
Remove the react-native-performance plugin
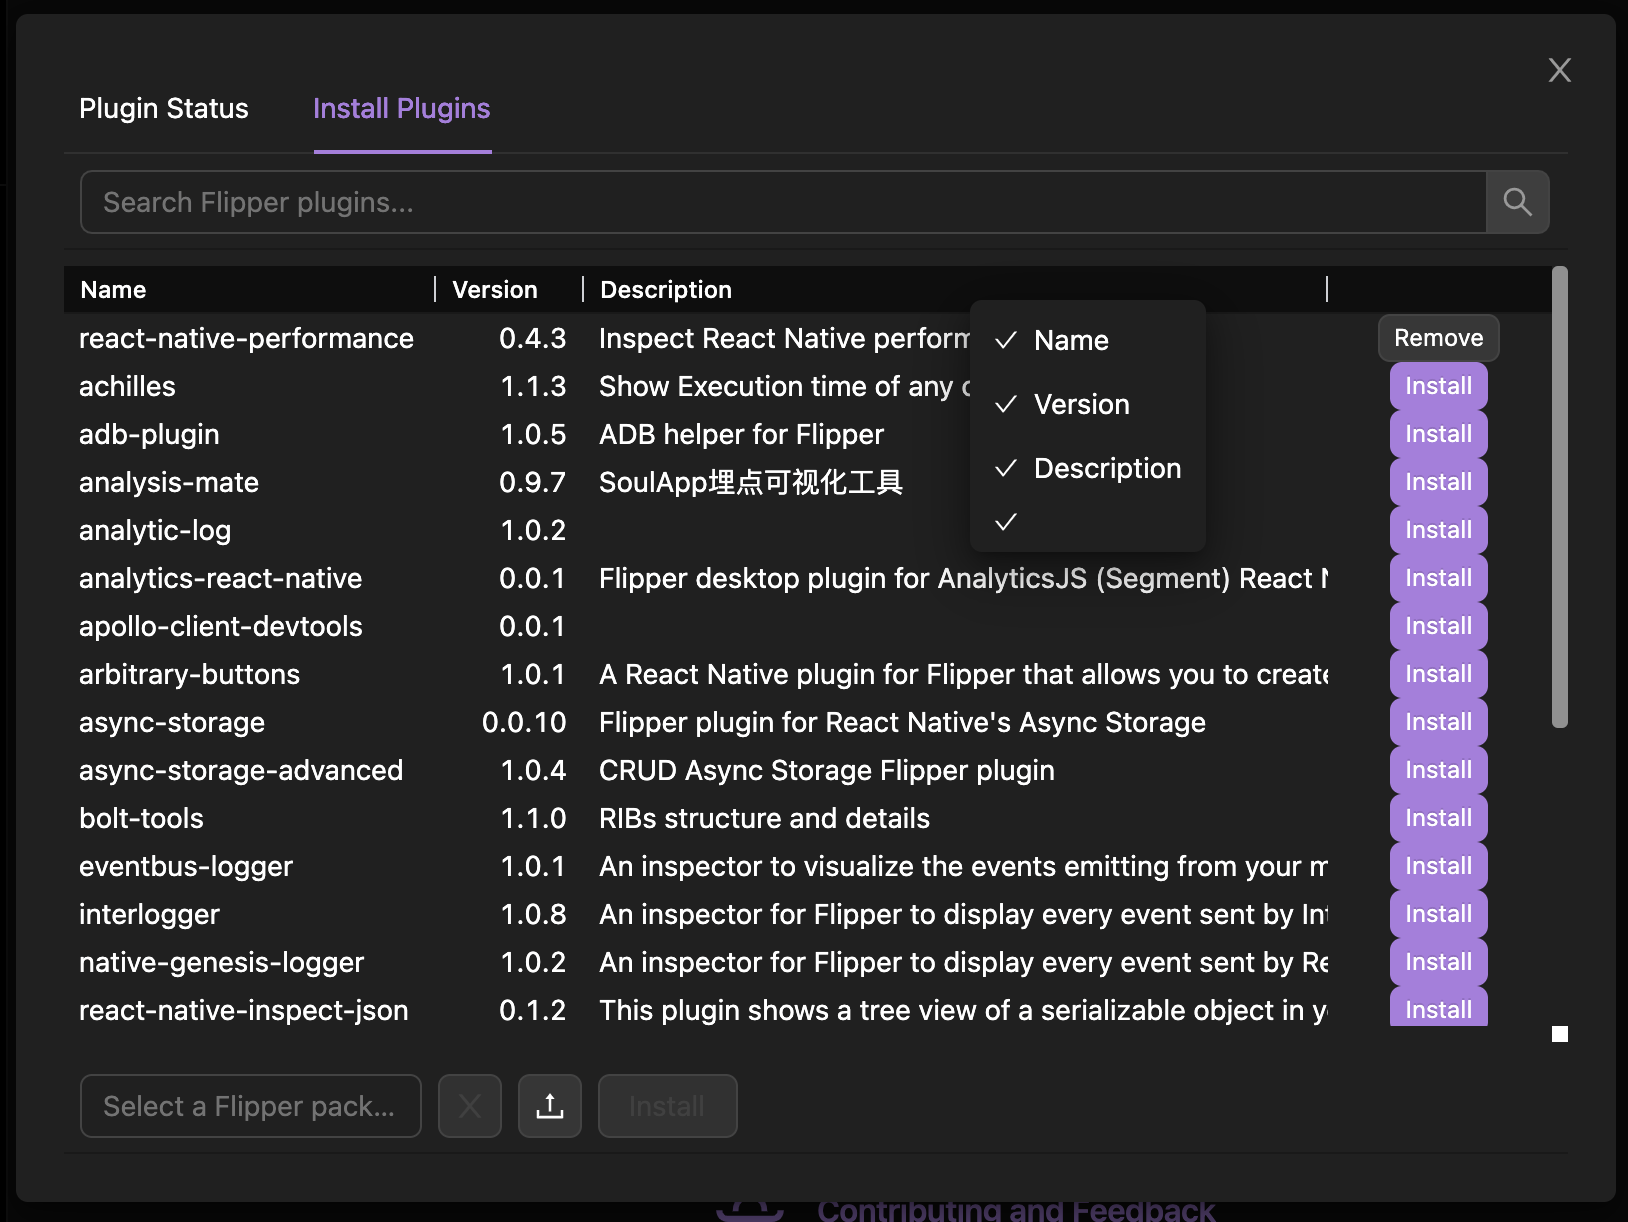click(1438, 338)
